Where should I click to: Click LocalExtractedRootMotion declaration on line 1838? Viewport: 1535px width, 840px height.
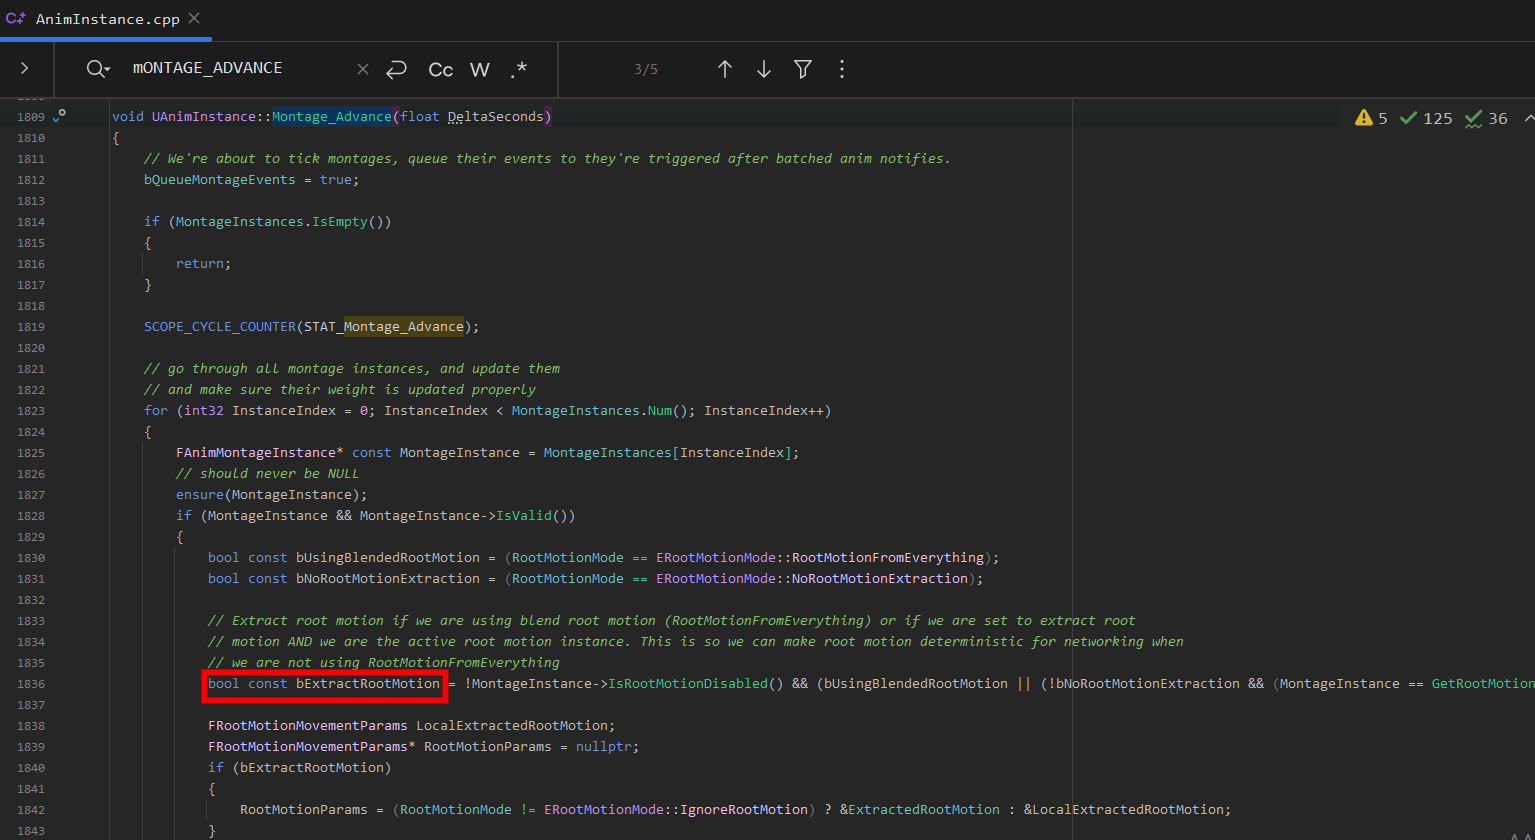[x=512, y=726]
